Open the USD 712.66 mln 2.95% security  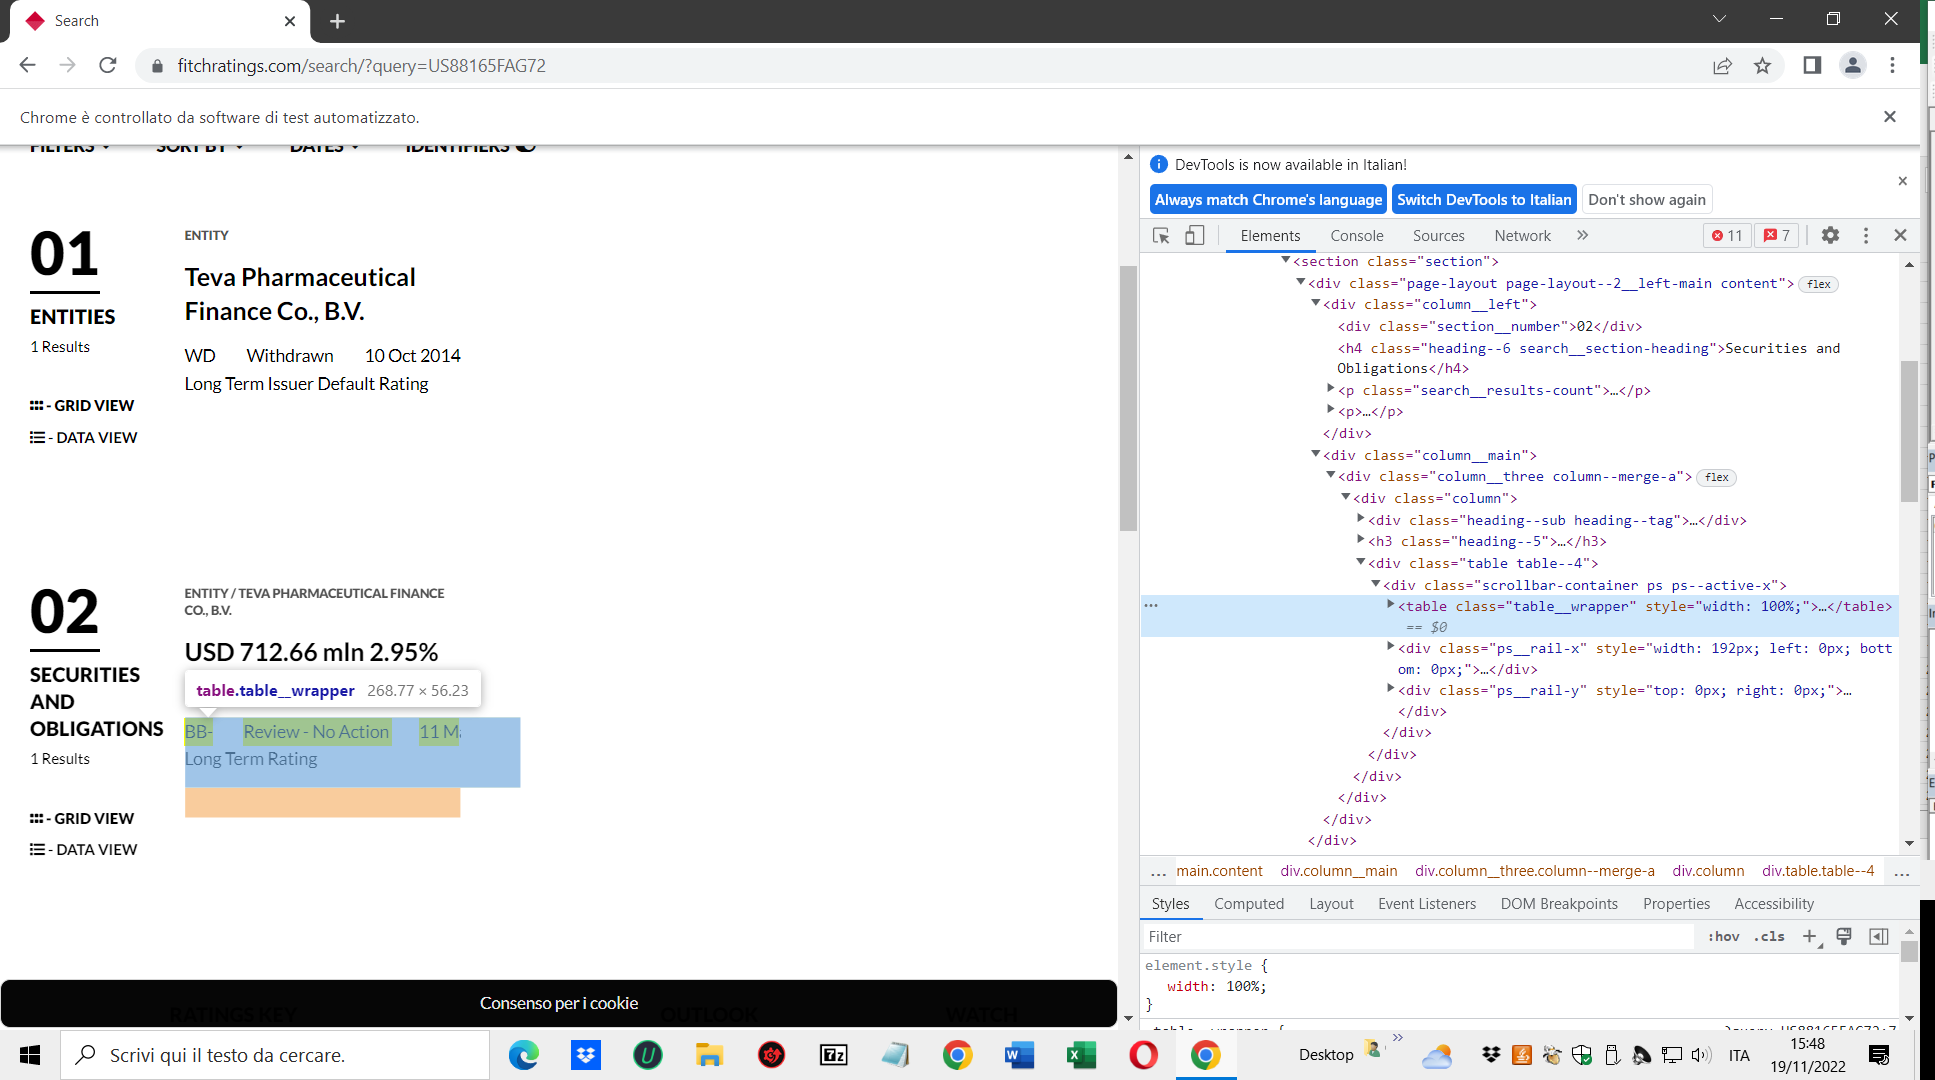[x=311, y=652]
